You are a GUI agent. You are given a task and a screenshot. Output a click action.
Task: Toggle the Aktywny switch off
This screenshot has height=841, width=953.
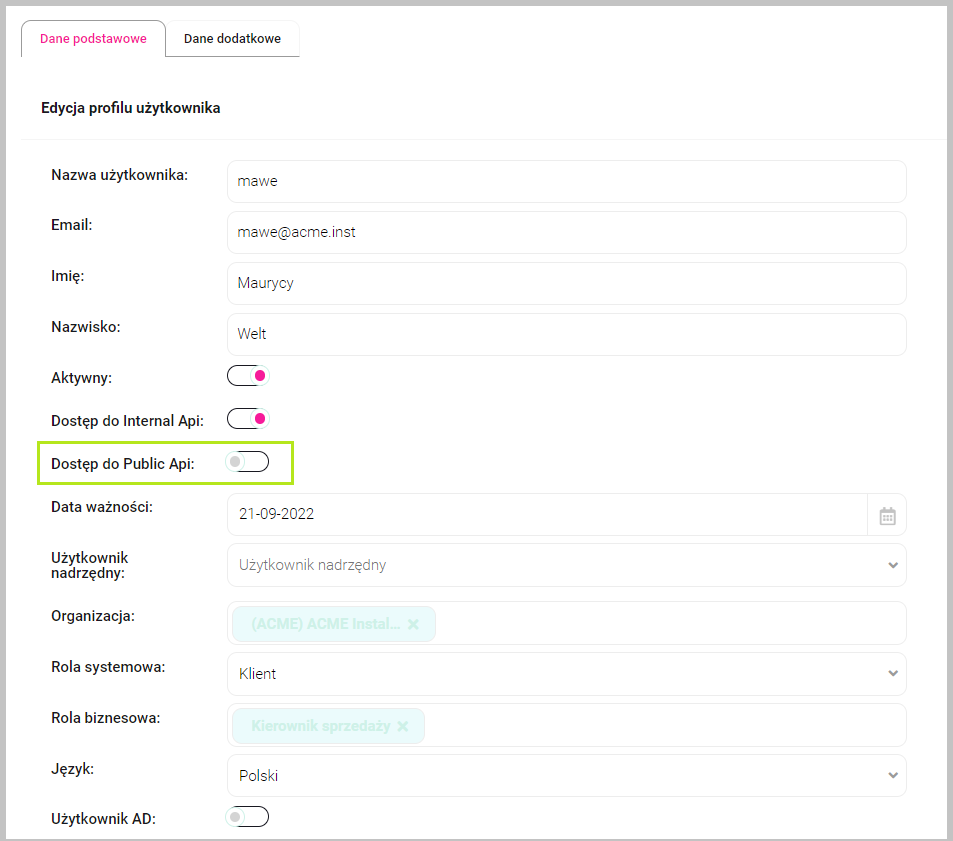point(248,376)
